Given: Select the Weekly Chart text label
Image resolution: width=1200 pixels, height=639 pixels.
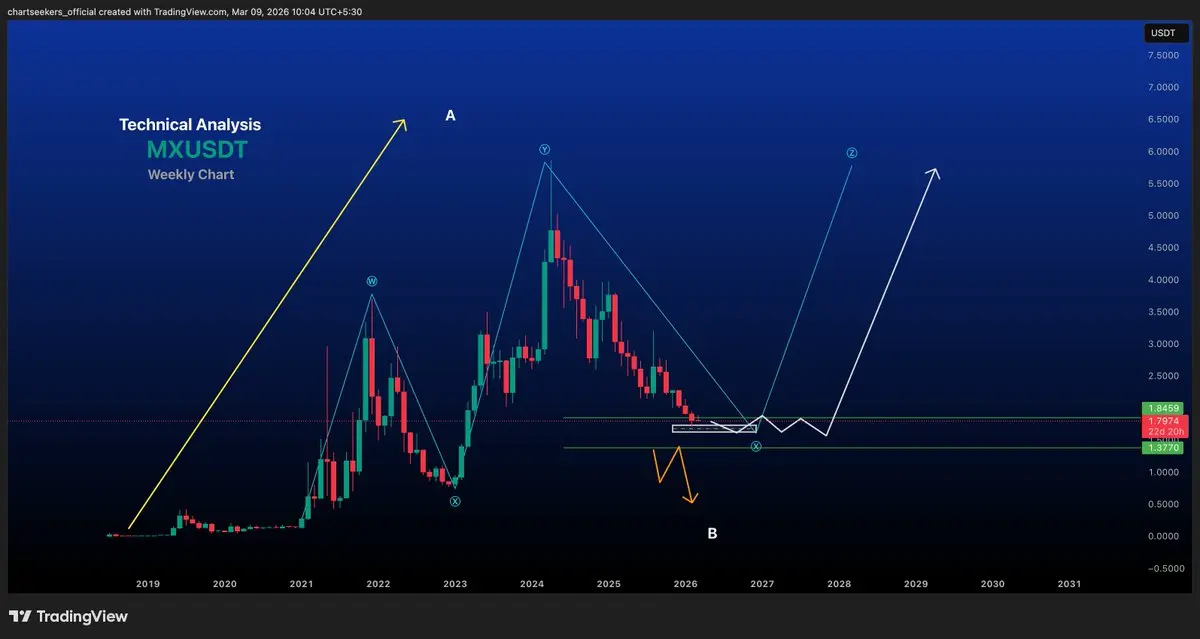Looking at the screenshot, I should [x=191, y=175].
